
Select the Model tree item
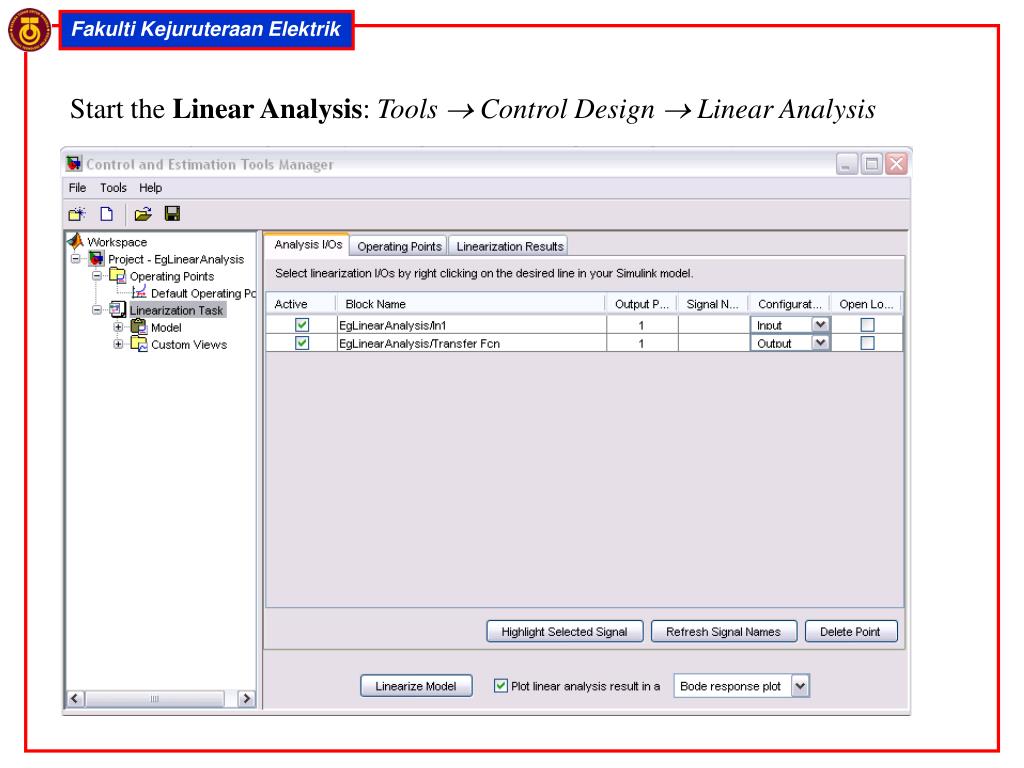166,327
